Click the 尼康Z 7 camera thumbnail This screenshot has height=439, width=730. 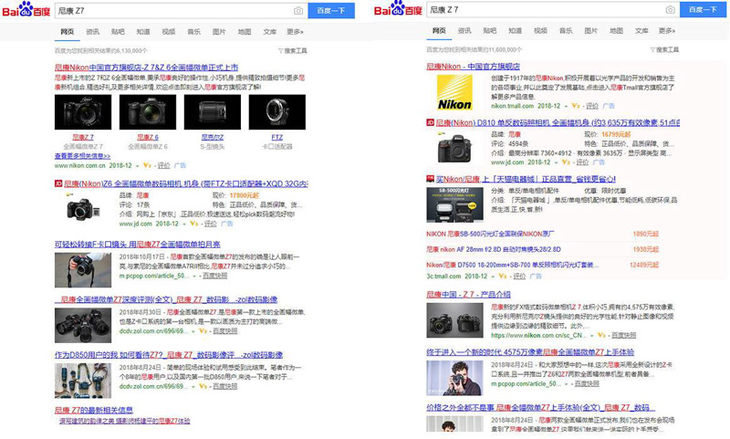(83, 112)
